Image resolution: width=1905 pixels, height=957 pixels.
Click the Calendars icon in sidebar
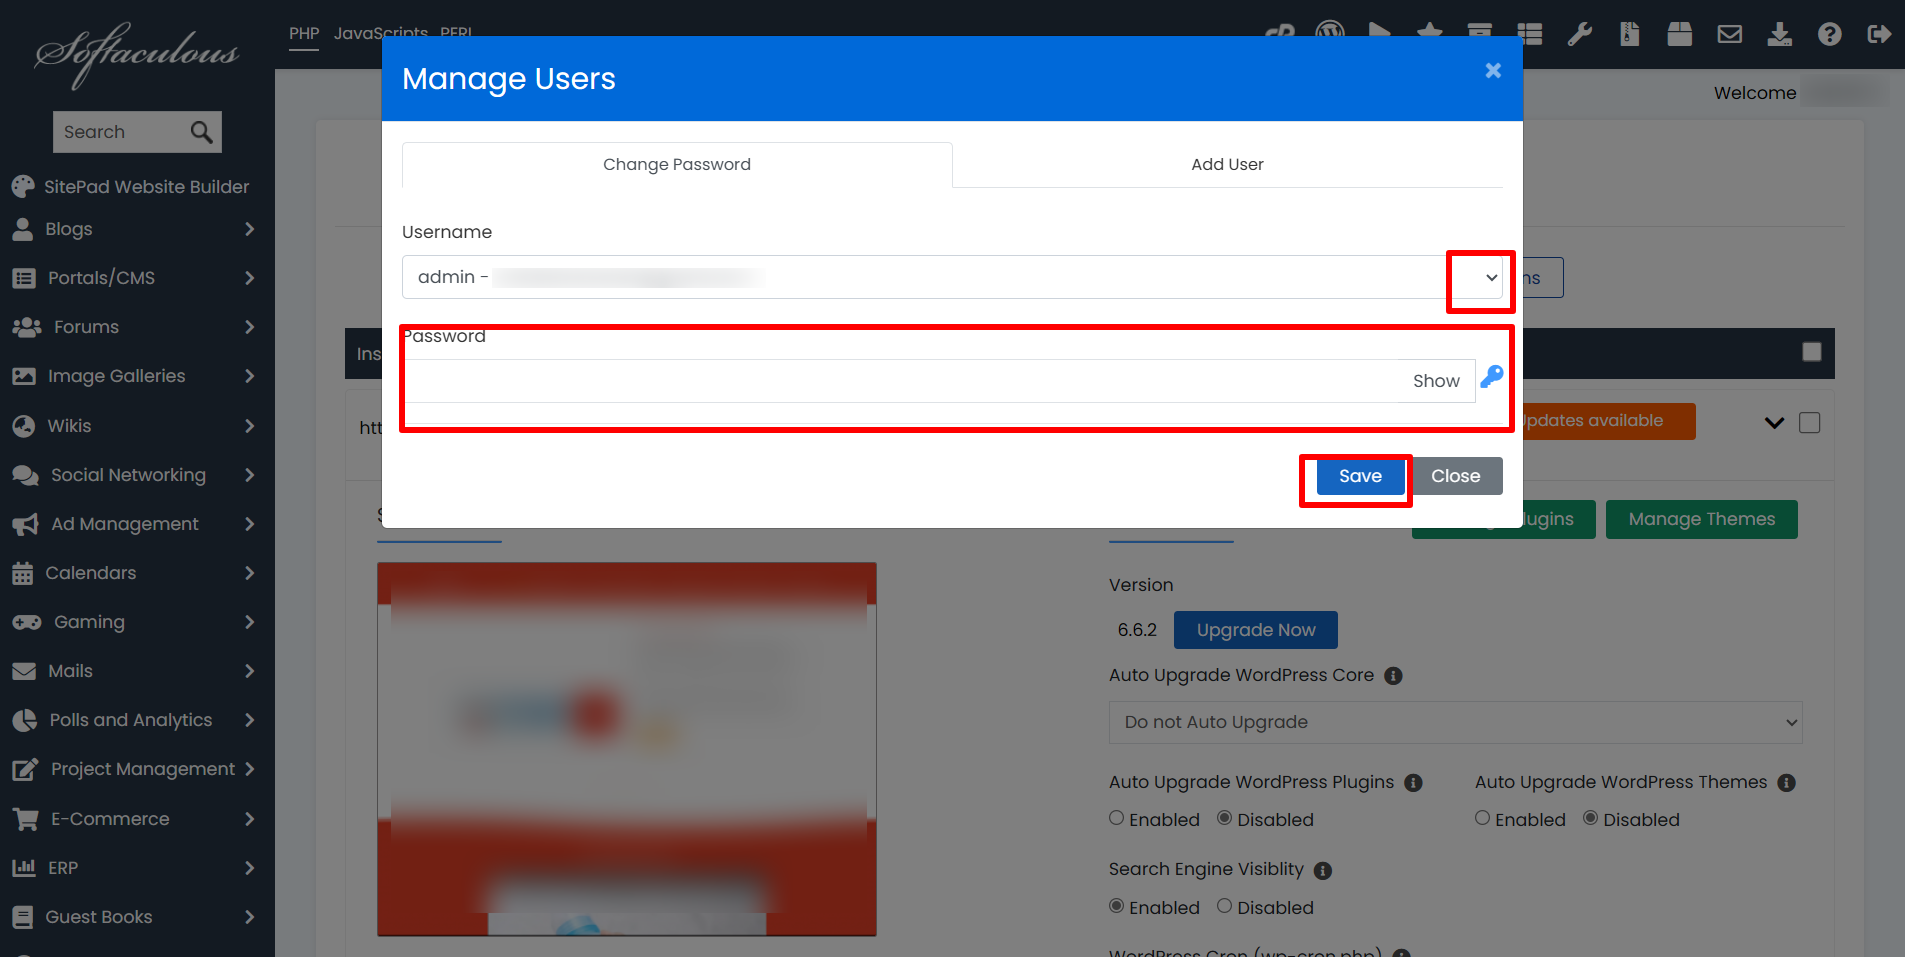(x=23, y=573)
